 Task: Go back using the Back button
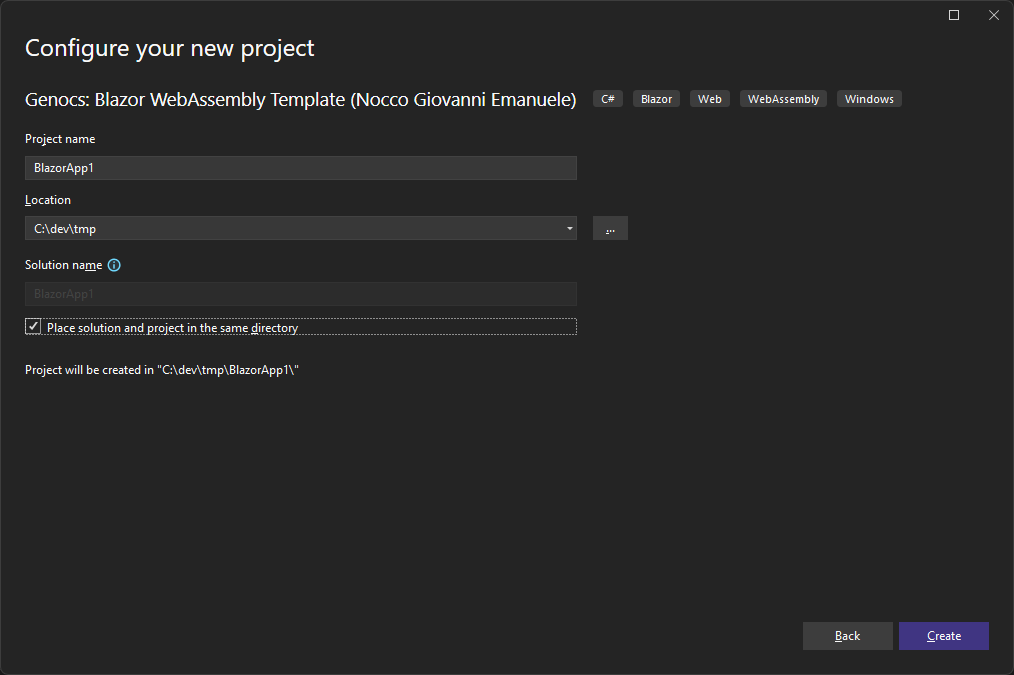click(x=847, y=636)
